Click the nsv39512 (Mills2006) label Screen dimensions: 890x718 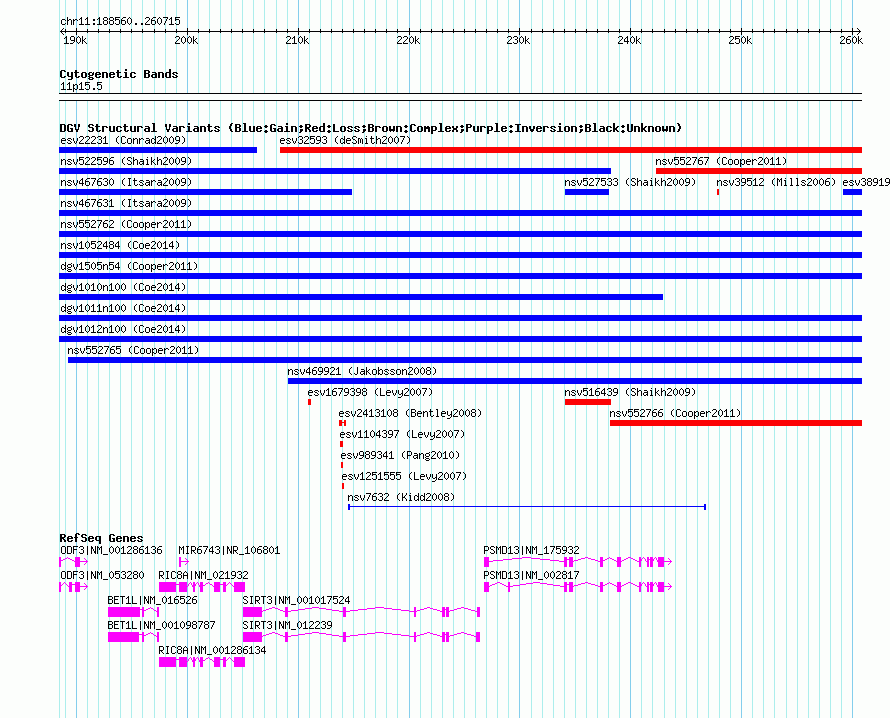(776, 182)
